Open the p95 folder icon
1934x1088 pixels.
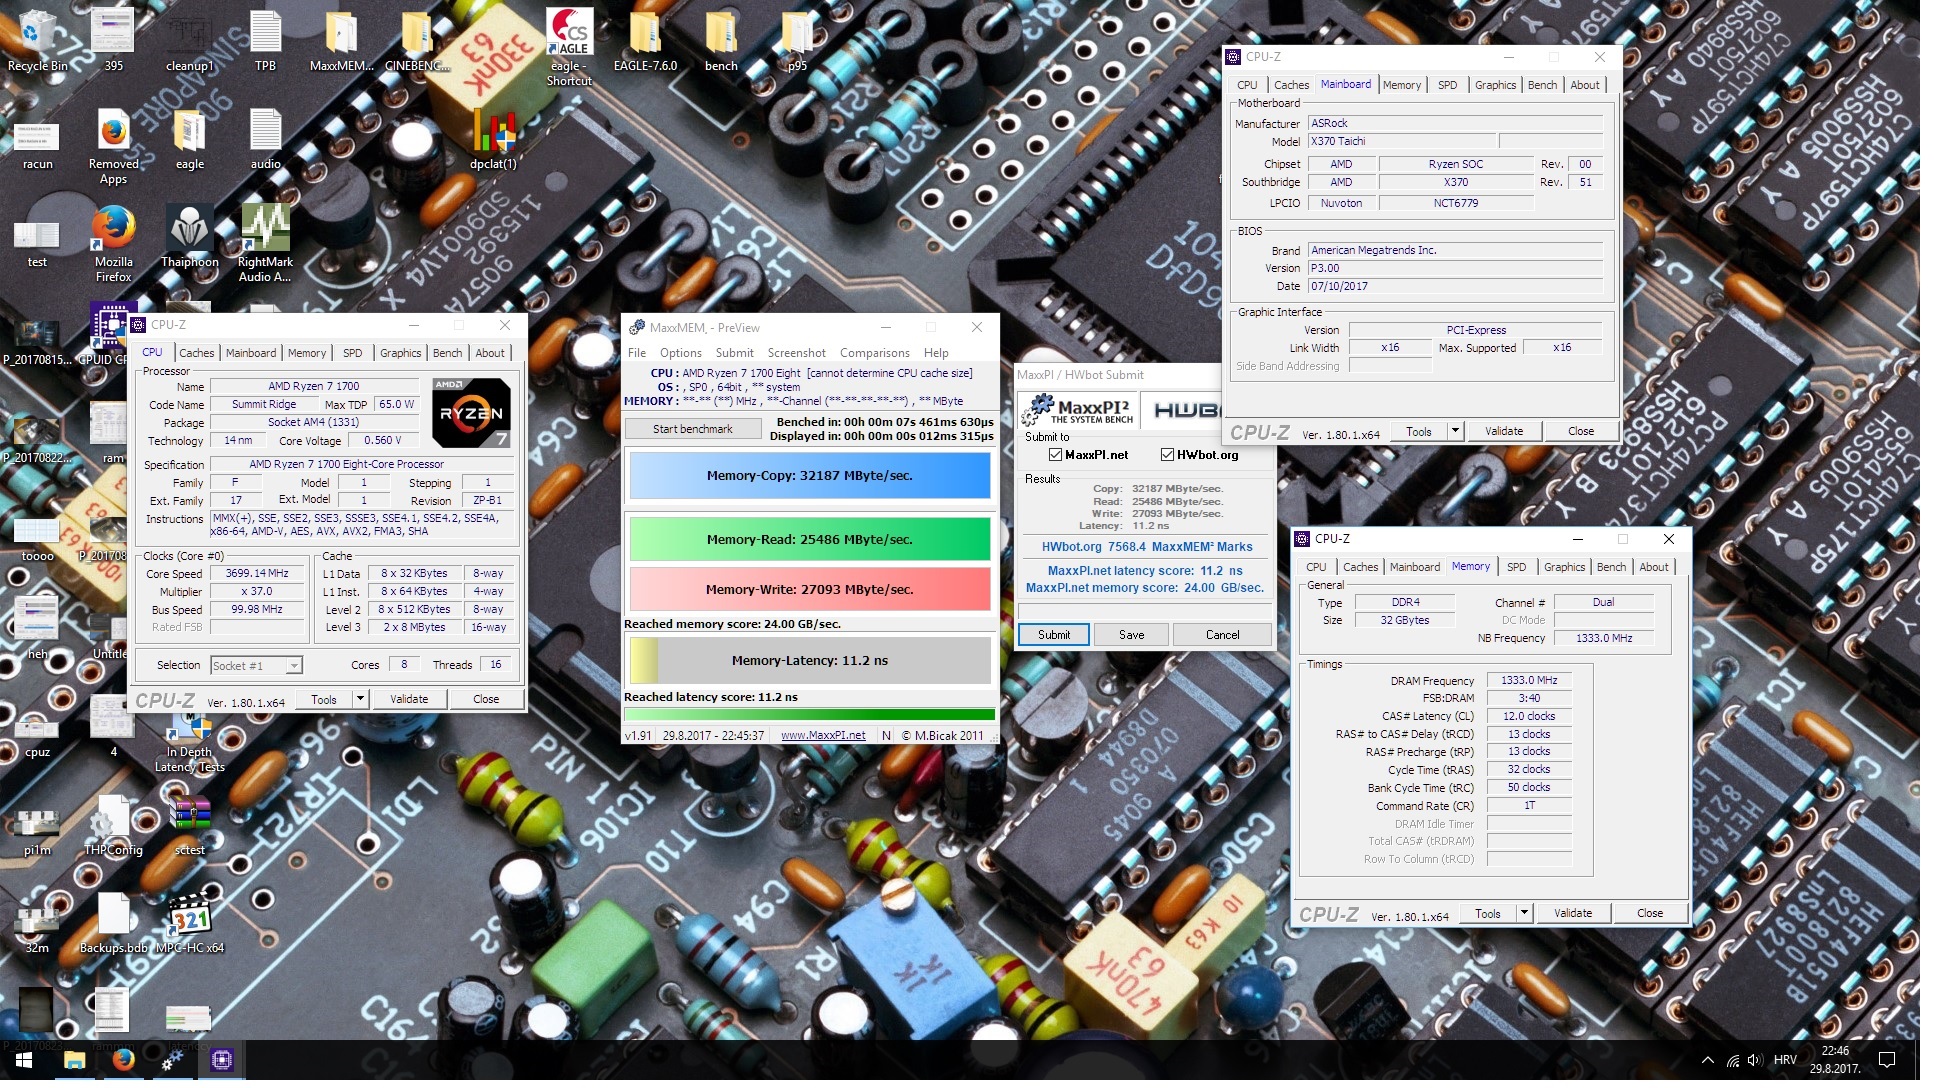796,40
